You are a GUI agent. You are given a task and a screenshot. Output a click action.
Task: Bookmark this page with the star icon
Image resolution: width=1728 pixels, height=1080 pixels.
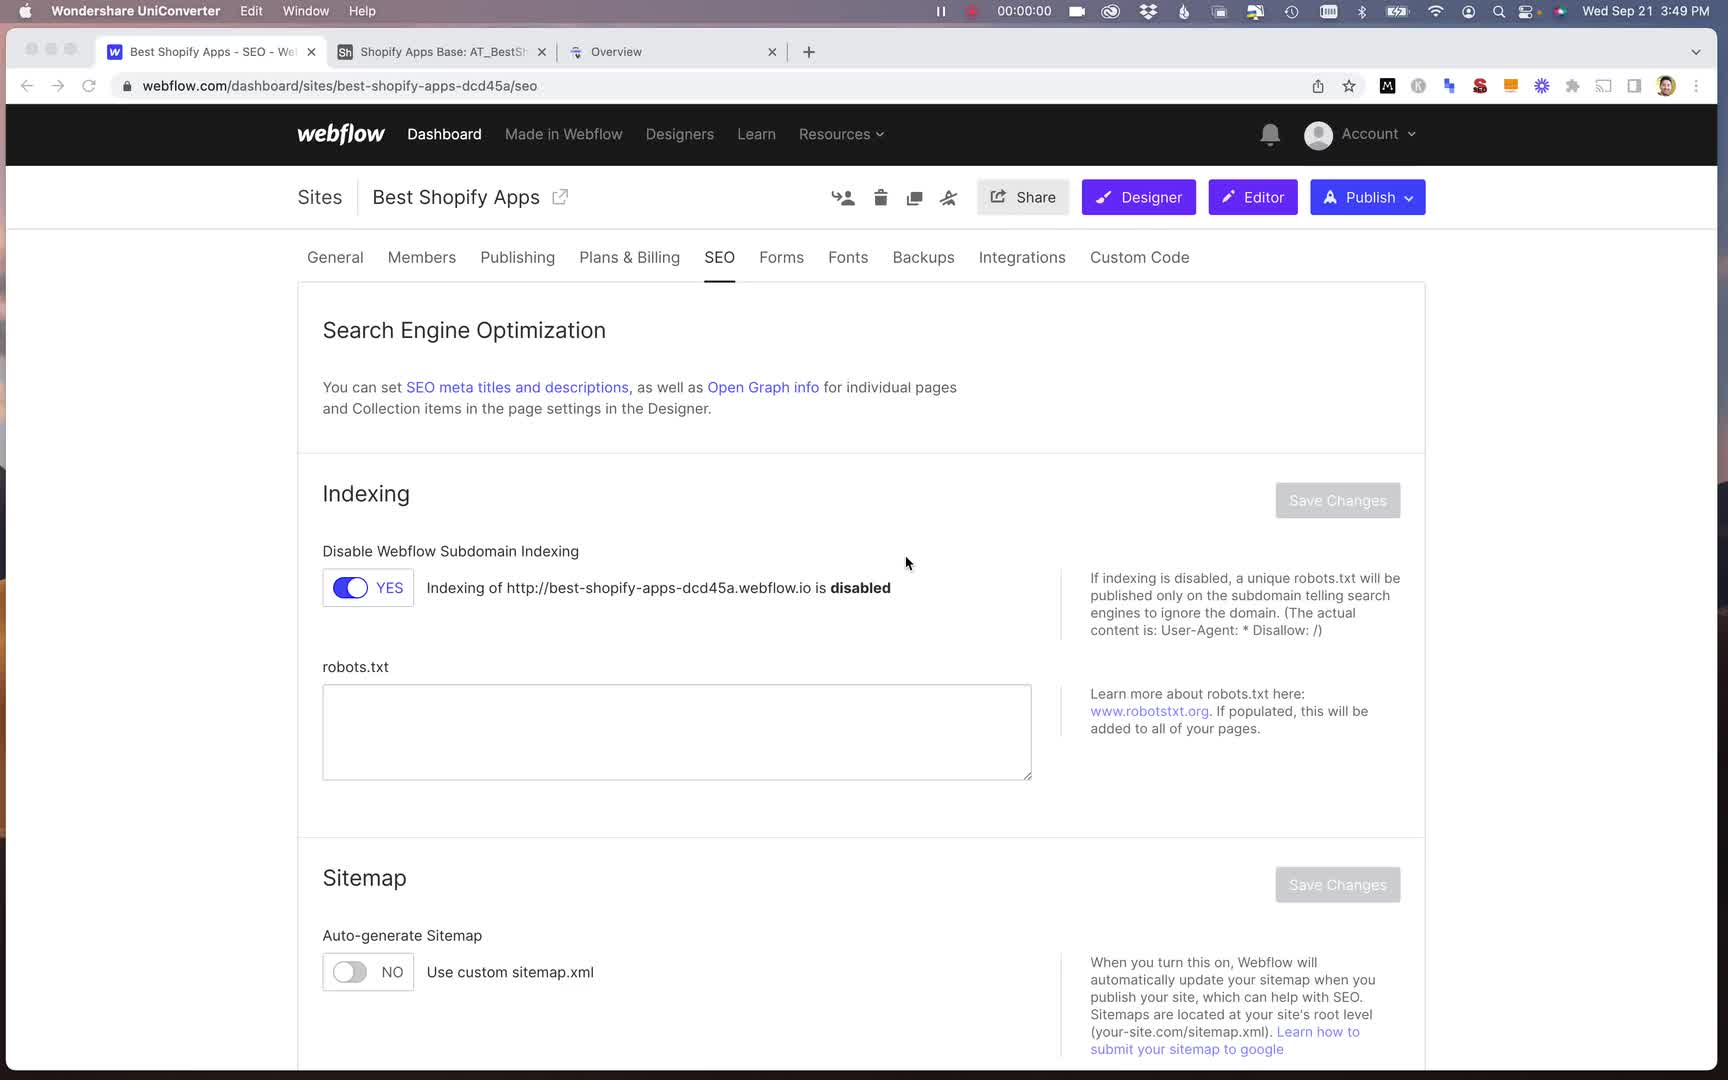pos(1349,86)
